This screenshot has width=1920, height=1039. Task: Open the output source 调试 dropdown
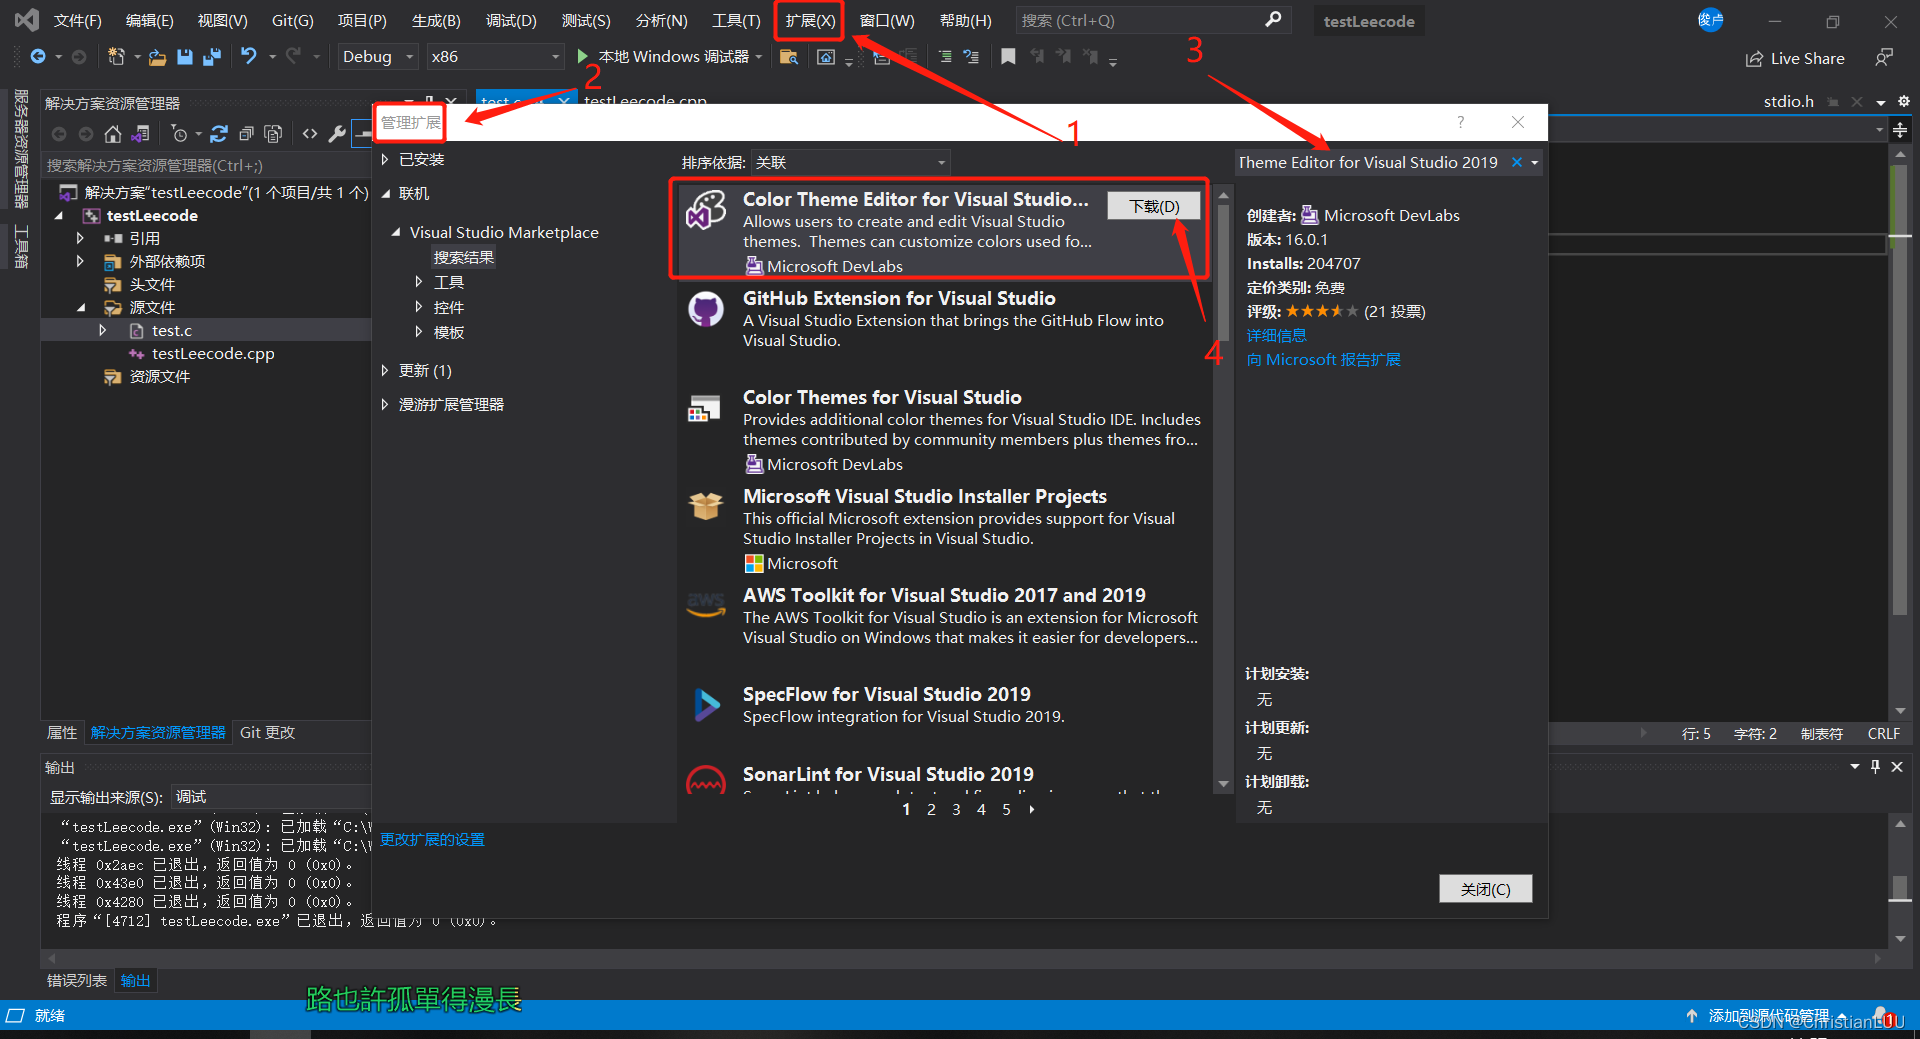click(271, 797)
